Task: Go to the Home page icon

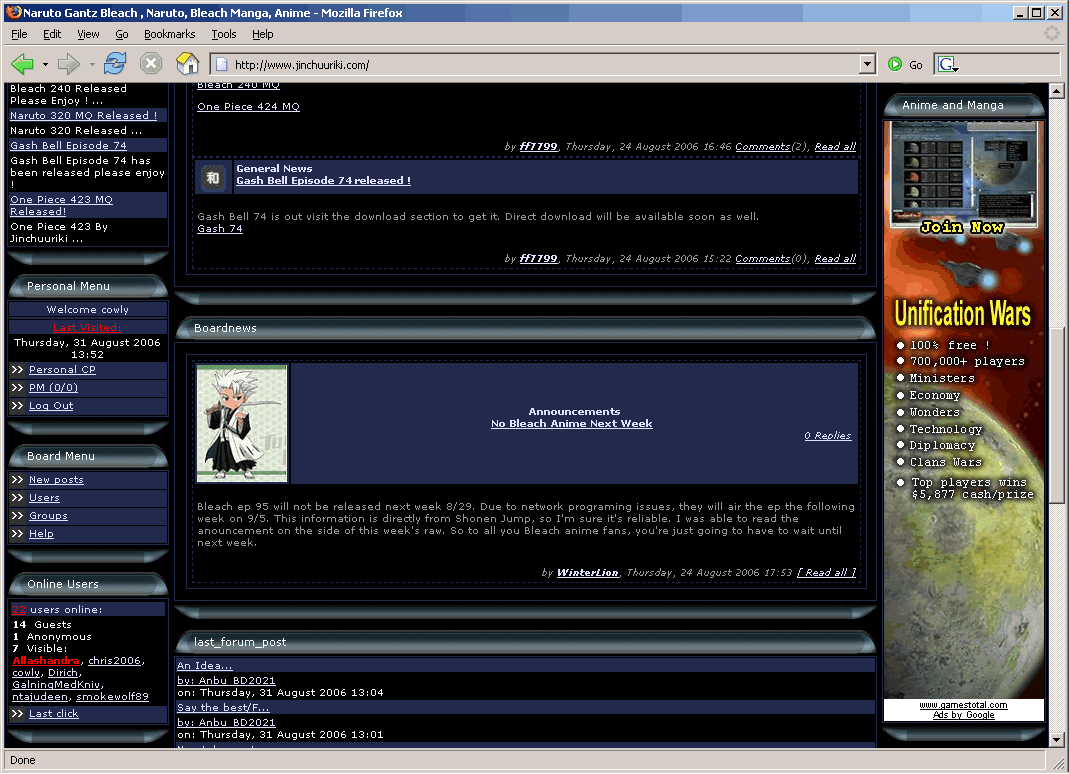Action: [187, 64]
